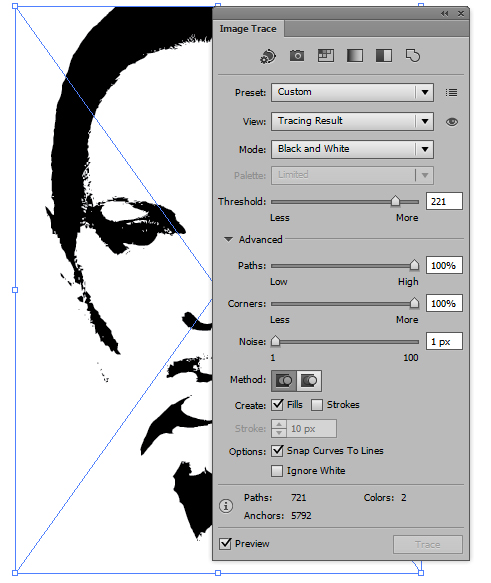Image resolution: width=491 pixels, height=583 pixels.
Task: Uncheck the Fills checkbox
Action: [x=277, y=405]
